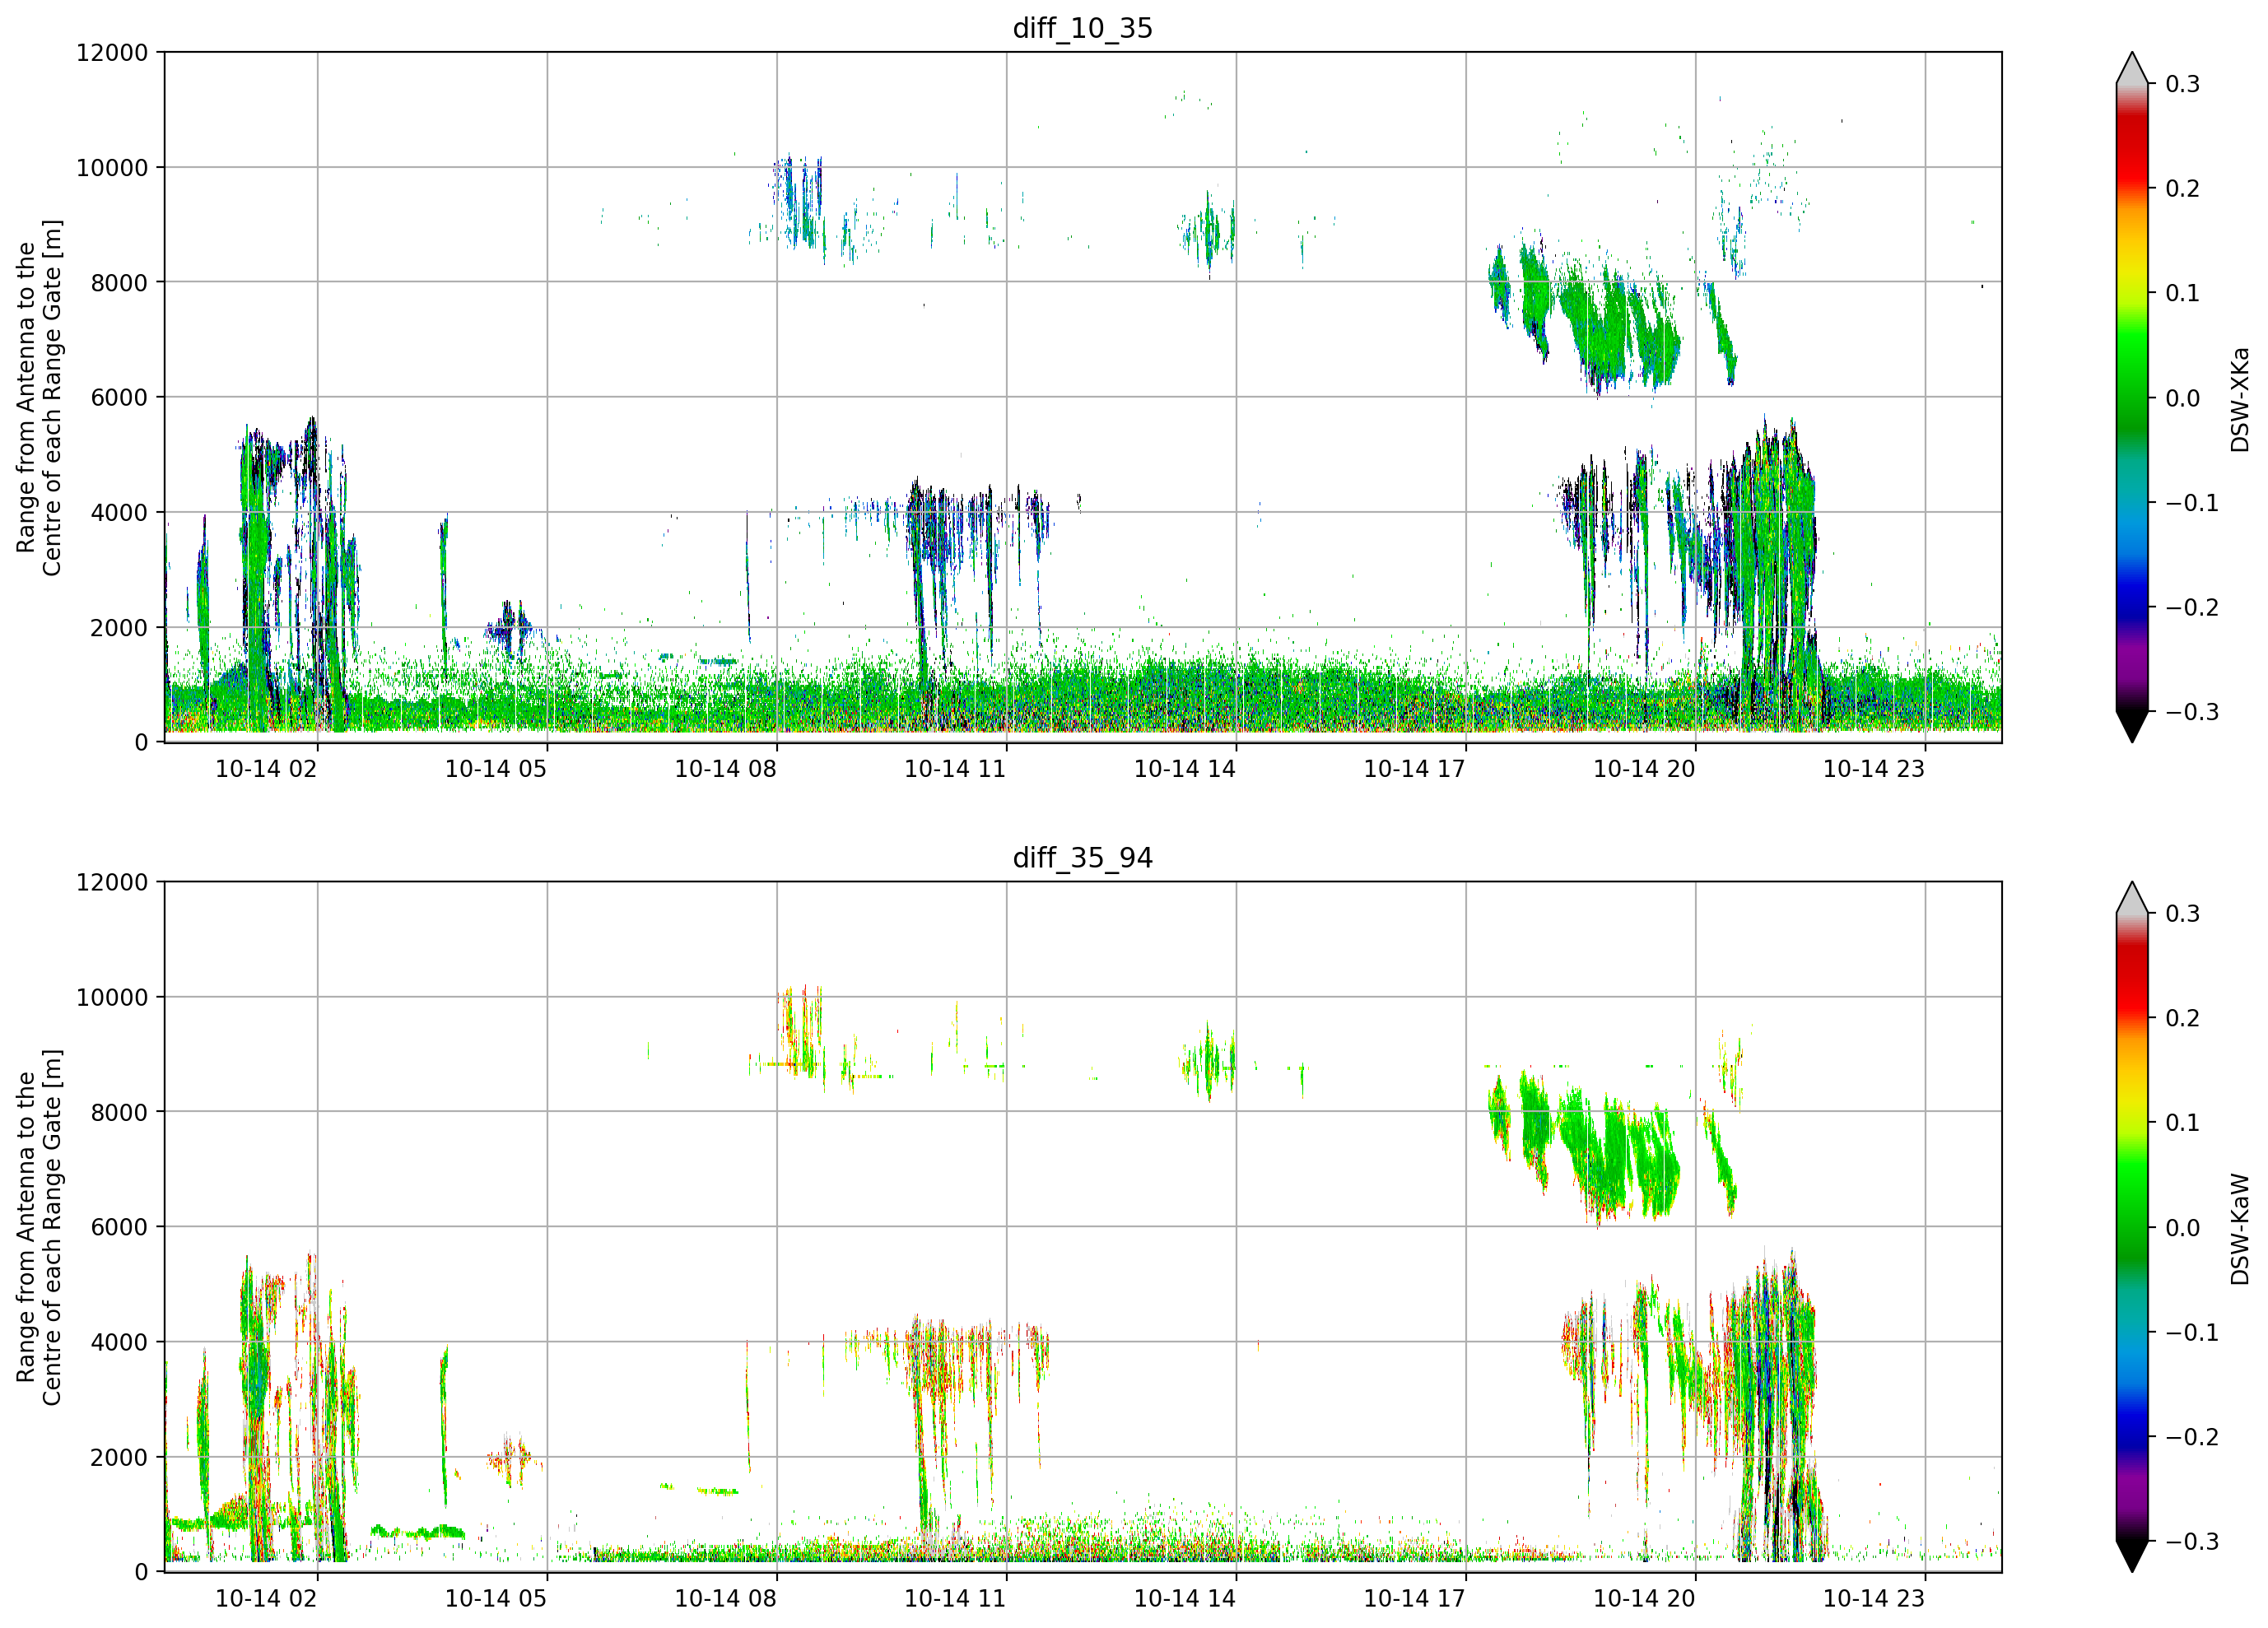Screen dimensions: 2268x1628
Task: Click '10-14 08' x-tick under diff_10_35 plot
Action: (x=725, y=769)
